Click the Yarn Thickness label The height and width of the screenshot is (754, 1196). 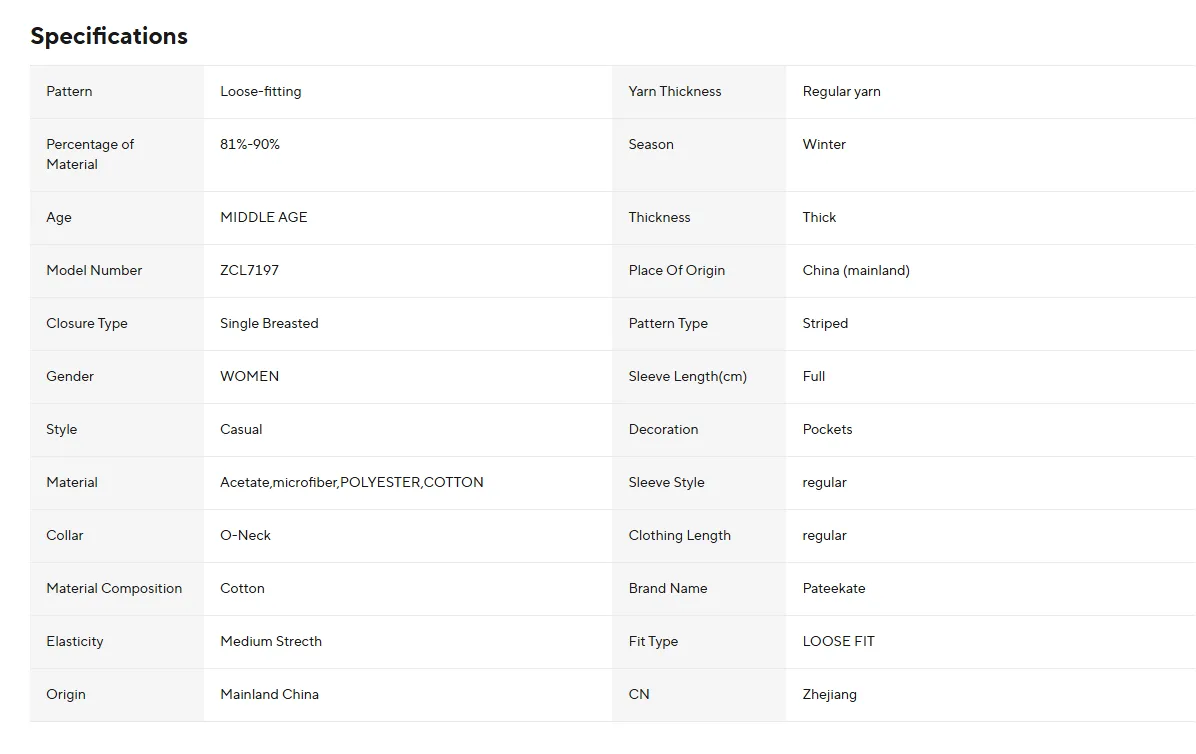coord(674,91)
